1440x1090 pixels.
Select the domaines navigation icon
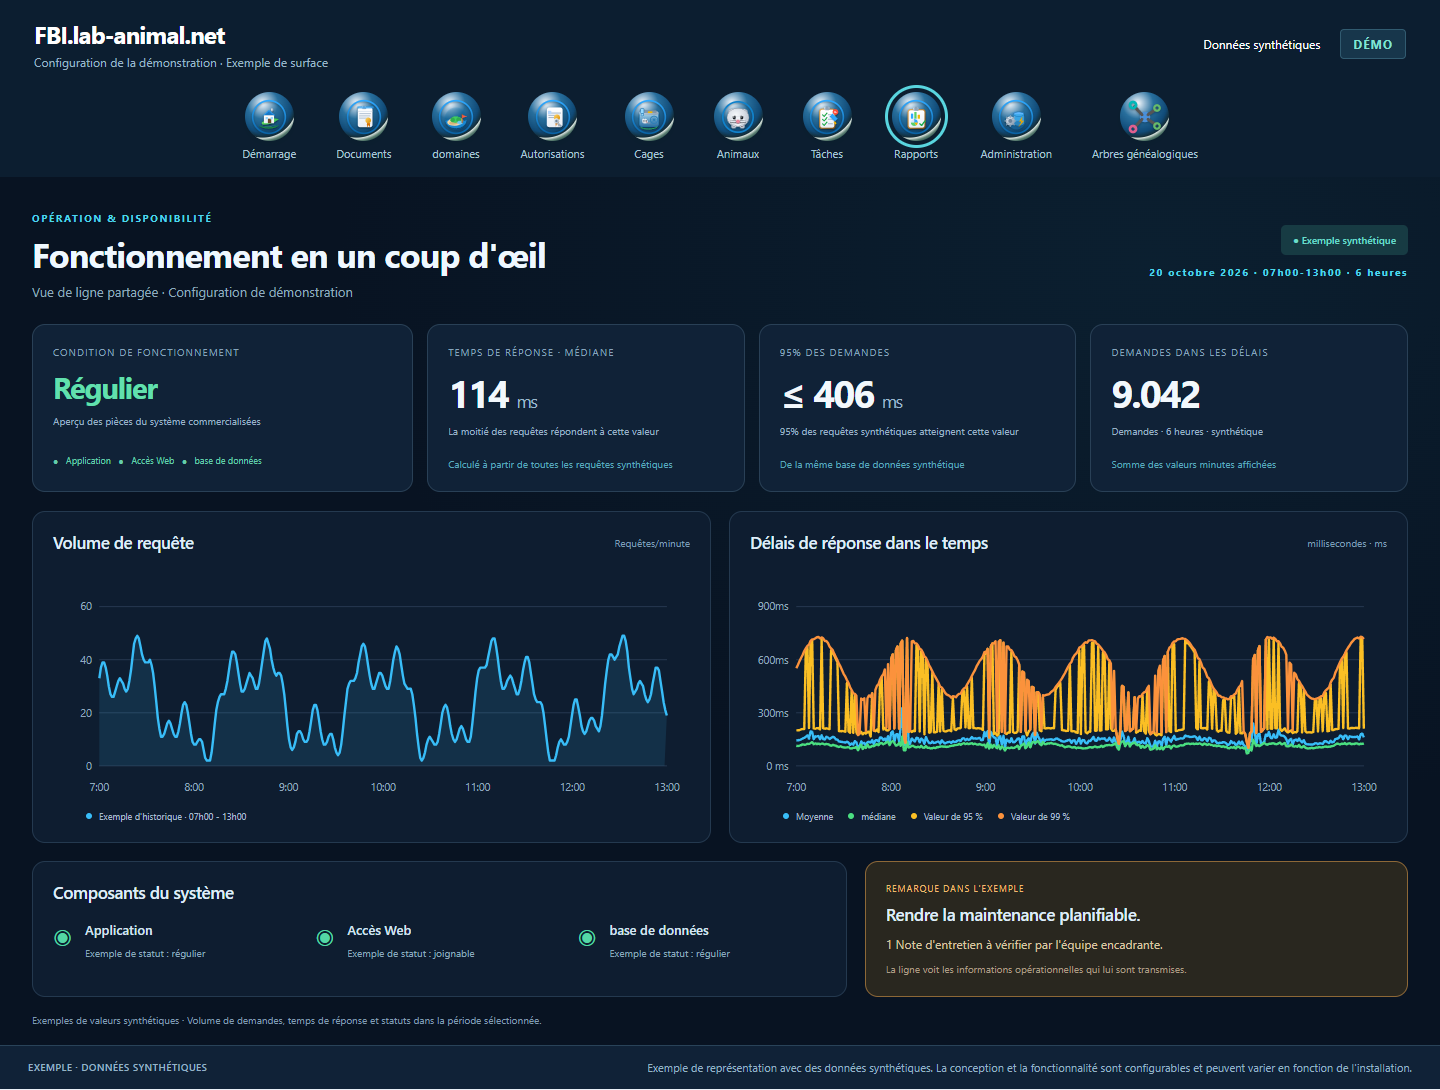pyautogui.click(x=456, y=117)
